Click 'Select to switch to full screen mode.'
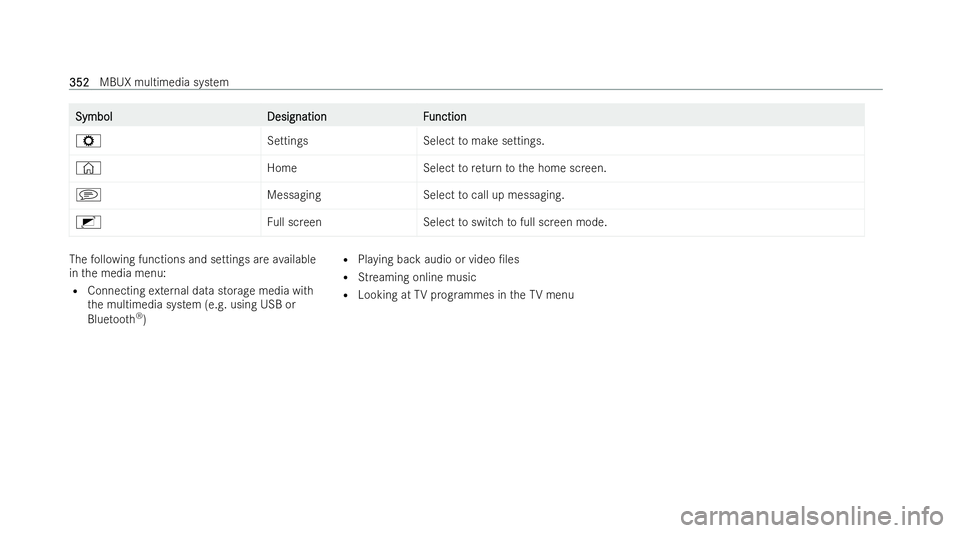The image size is (960, 533). click(x=515, y=222)
